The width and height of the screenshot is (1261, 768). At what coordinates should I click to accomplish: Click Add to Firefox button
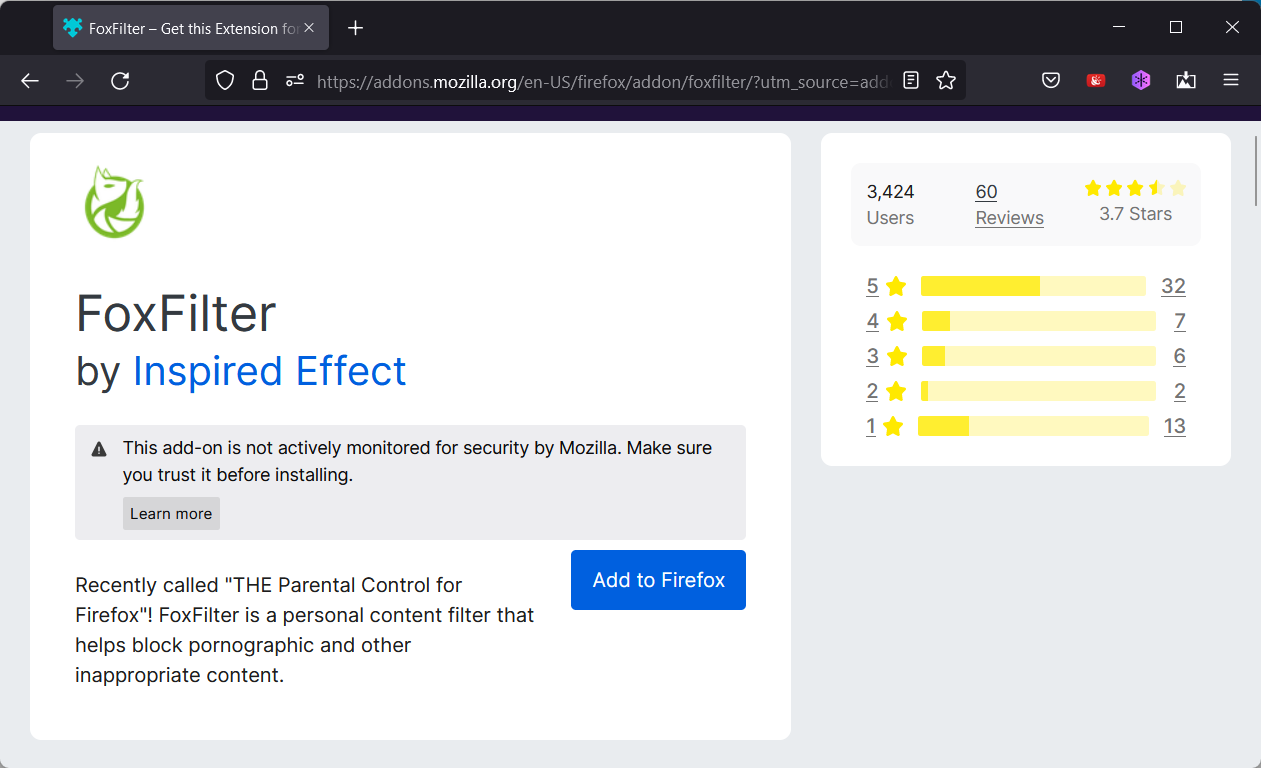click(x=658, y=580)
